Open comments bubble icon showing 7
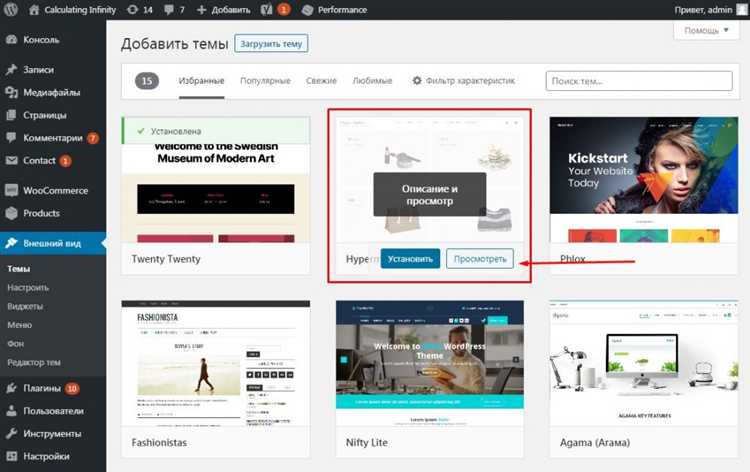The height and width of the screenshot is (472, 750). coord(168,10)
